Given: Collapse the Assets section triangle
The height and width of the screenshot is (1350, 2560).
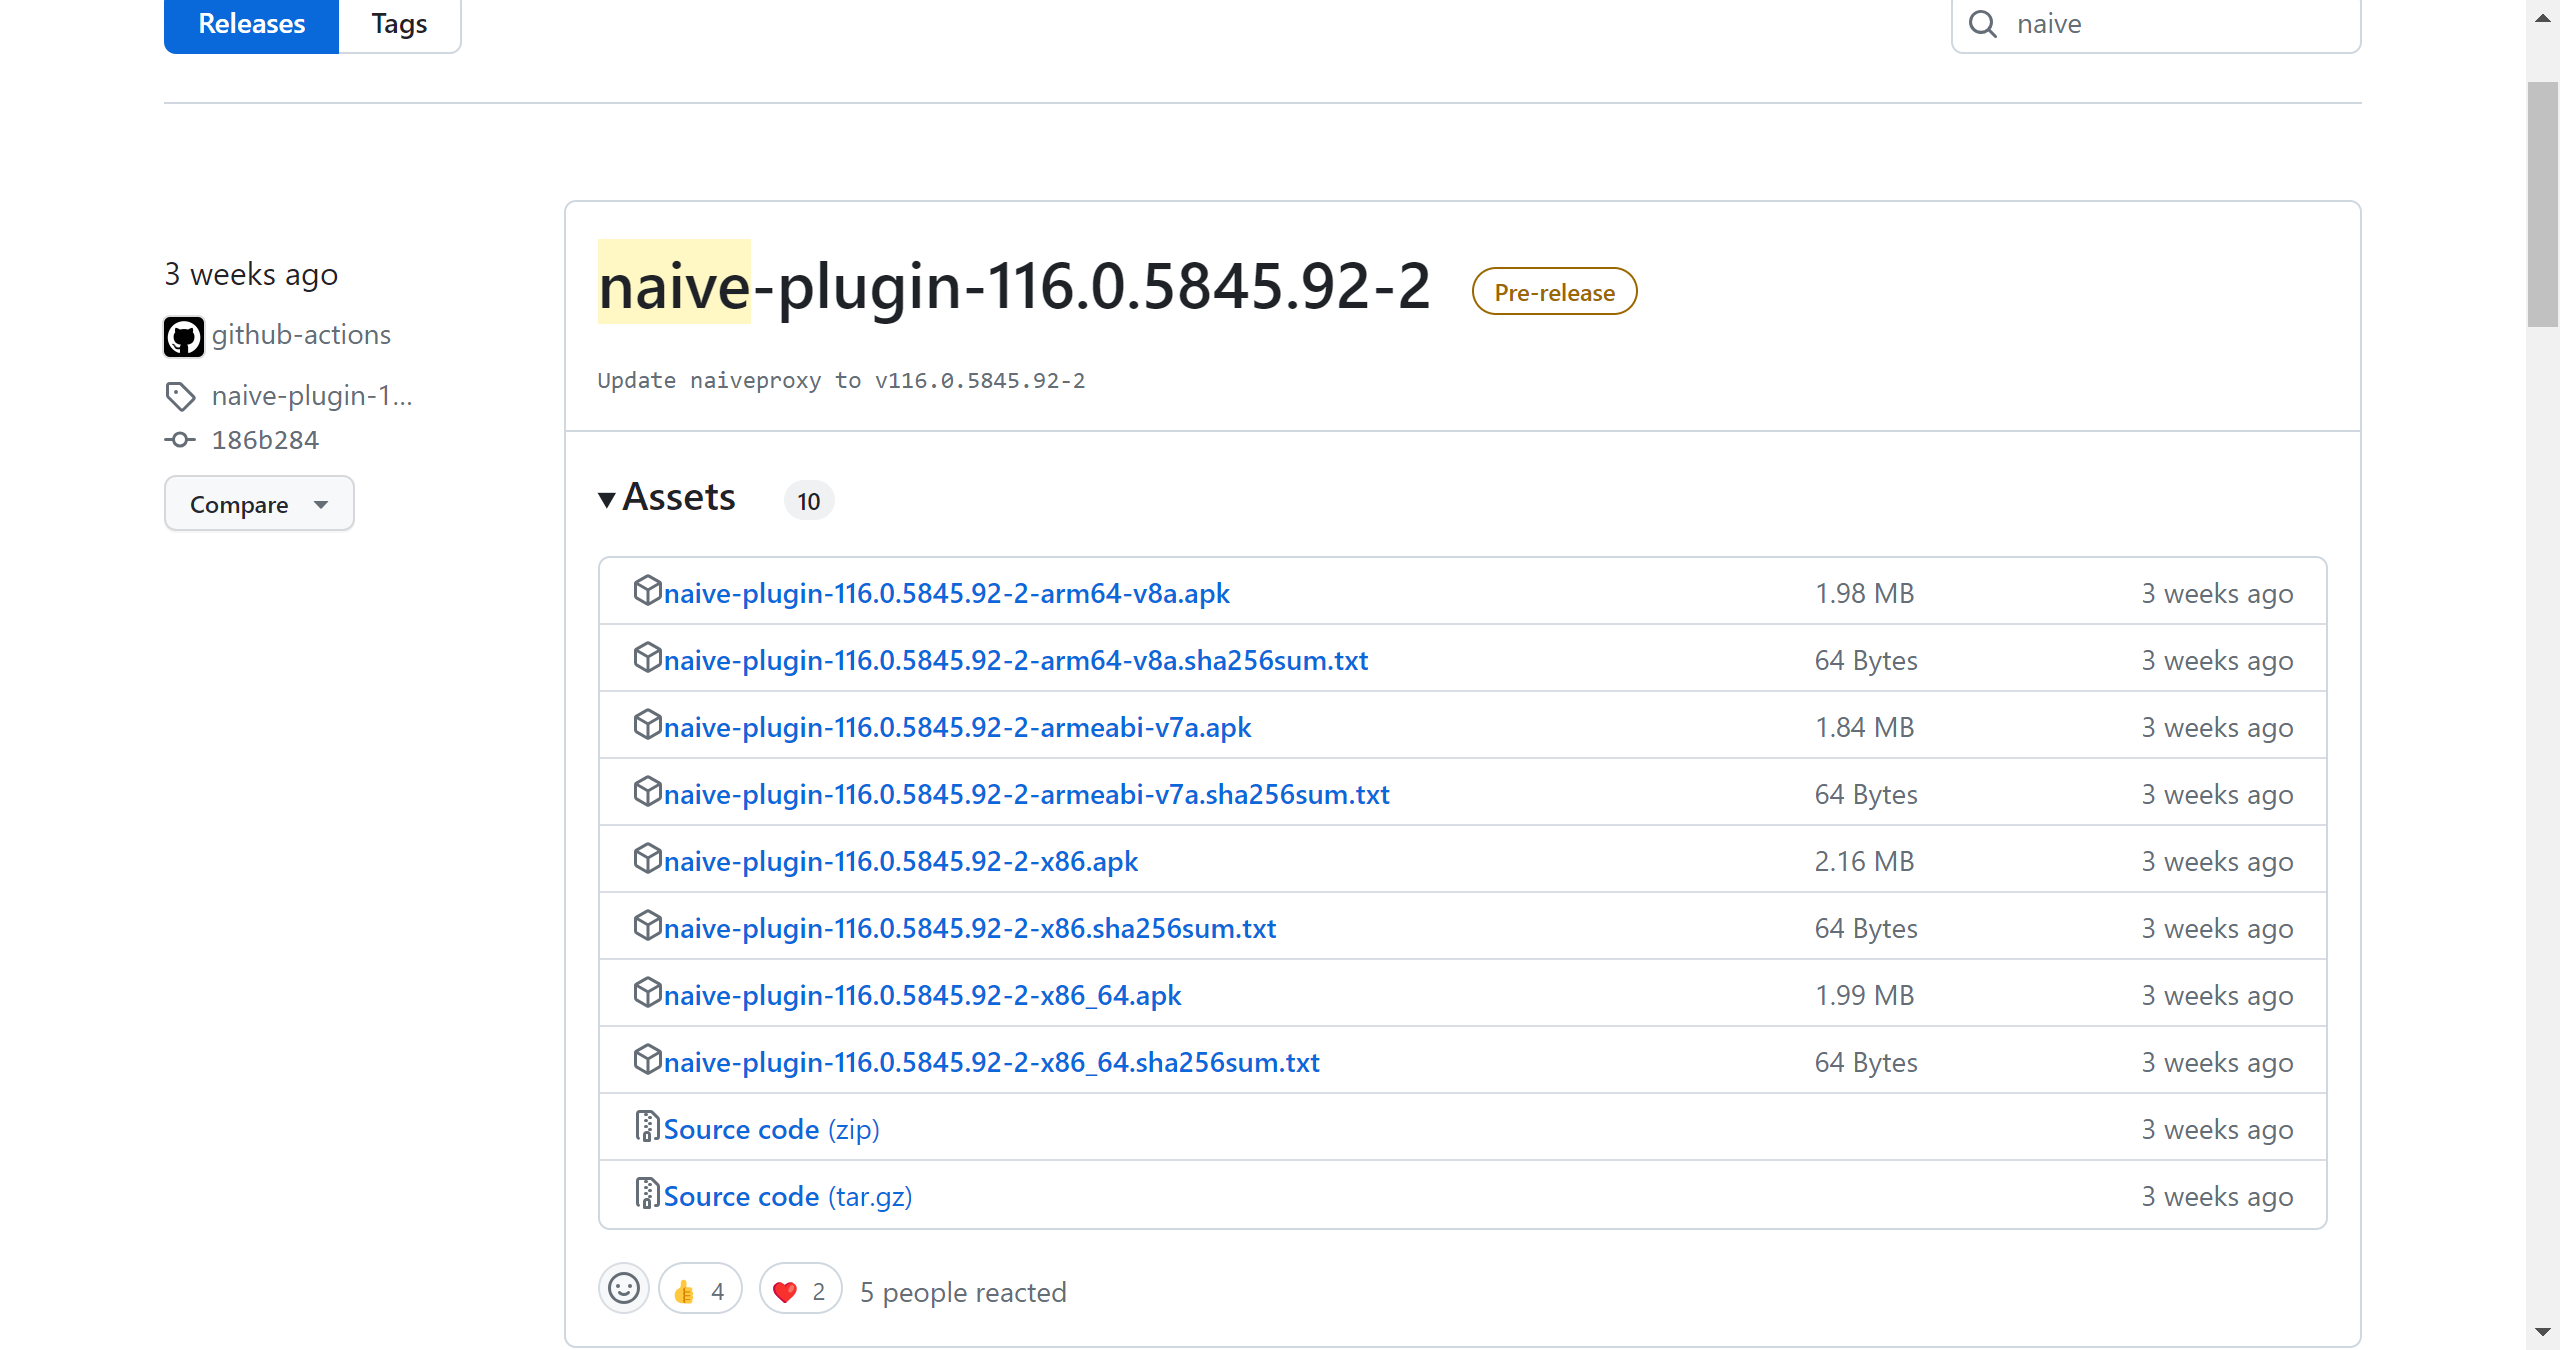Looking at the screenshot, I should [x=607, y=499].
